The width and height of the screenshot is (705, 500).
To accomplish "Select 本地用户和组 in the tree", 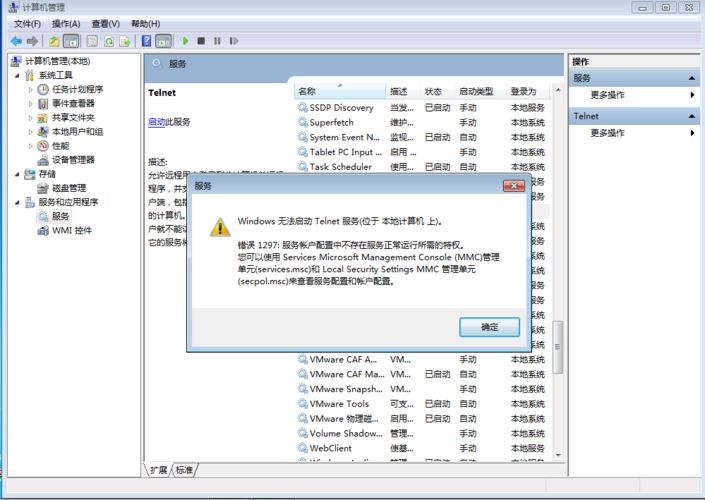I will (x=77, y=132).
